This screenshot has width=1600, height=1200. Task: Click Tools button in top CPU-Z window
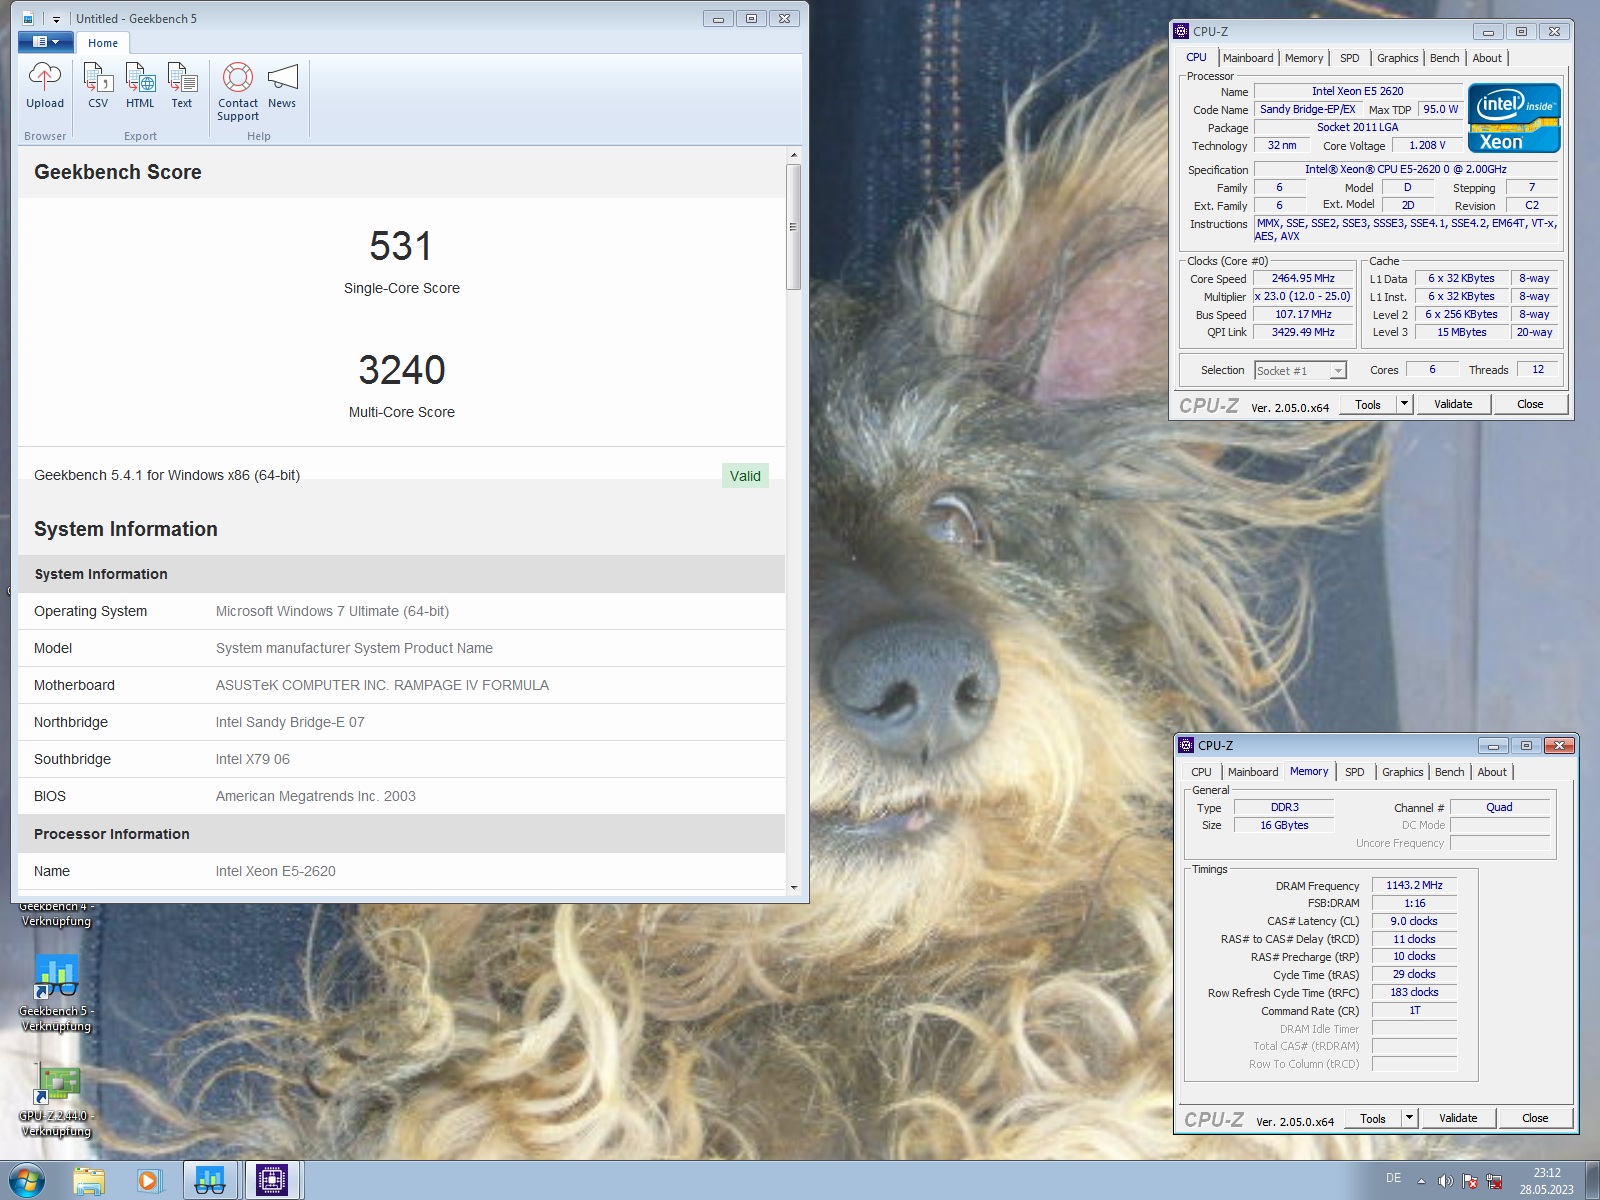click(1368, 405)
